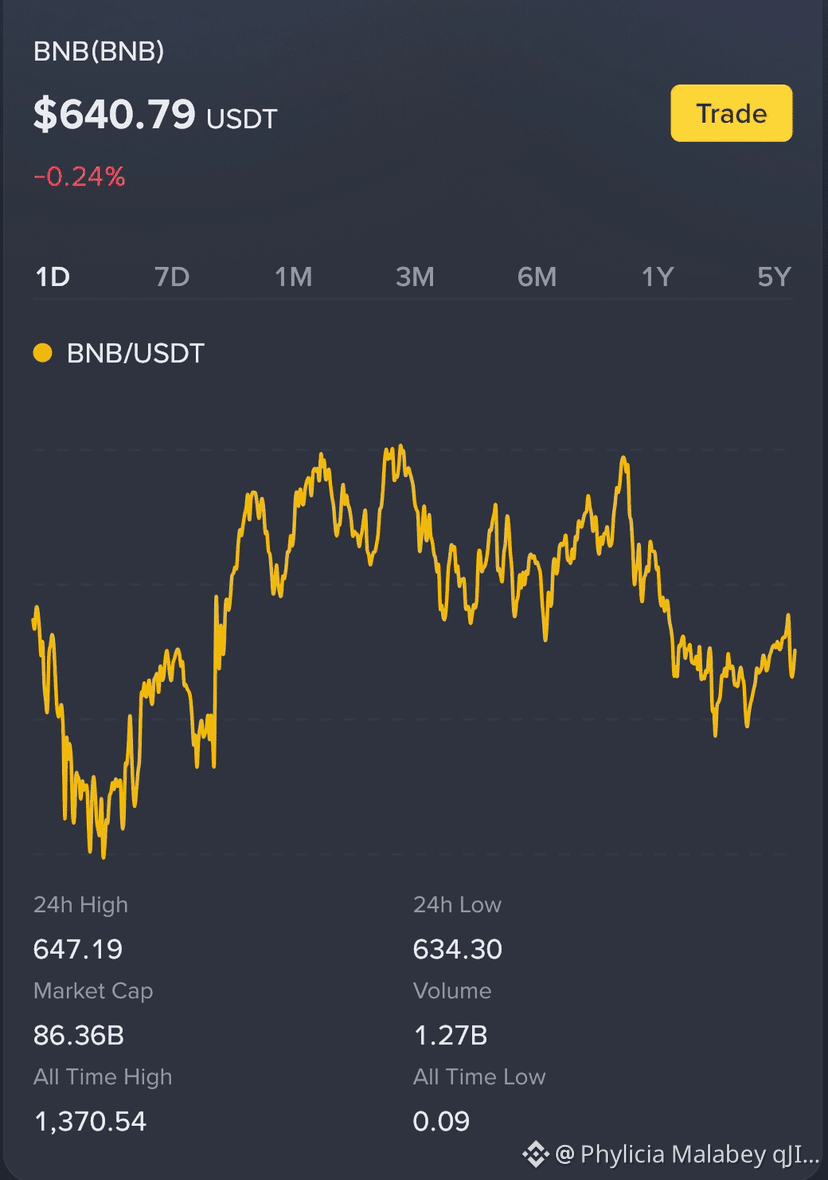
Task: Click the 24h Low label
Action: pyautogui.click(x=457, y=905)
